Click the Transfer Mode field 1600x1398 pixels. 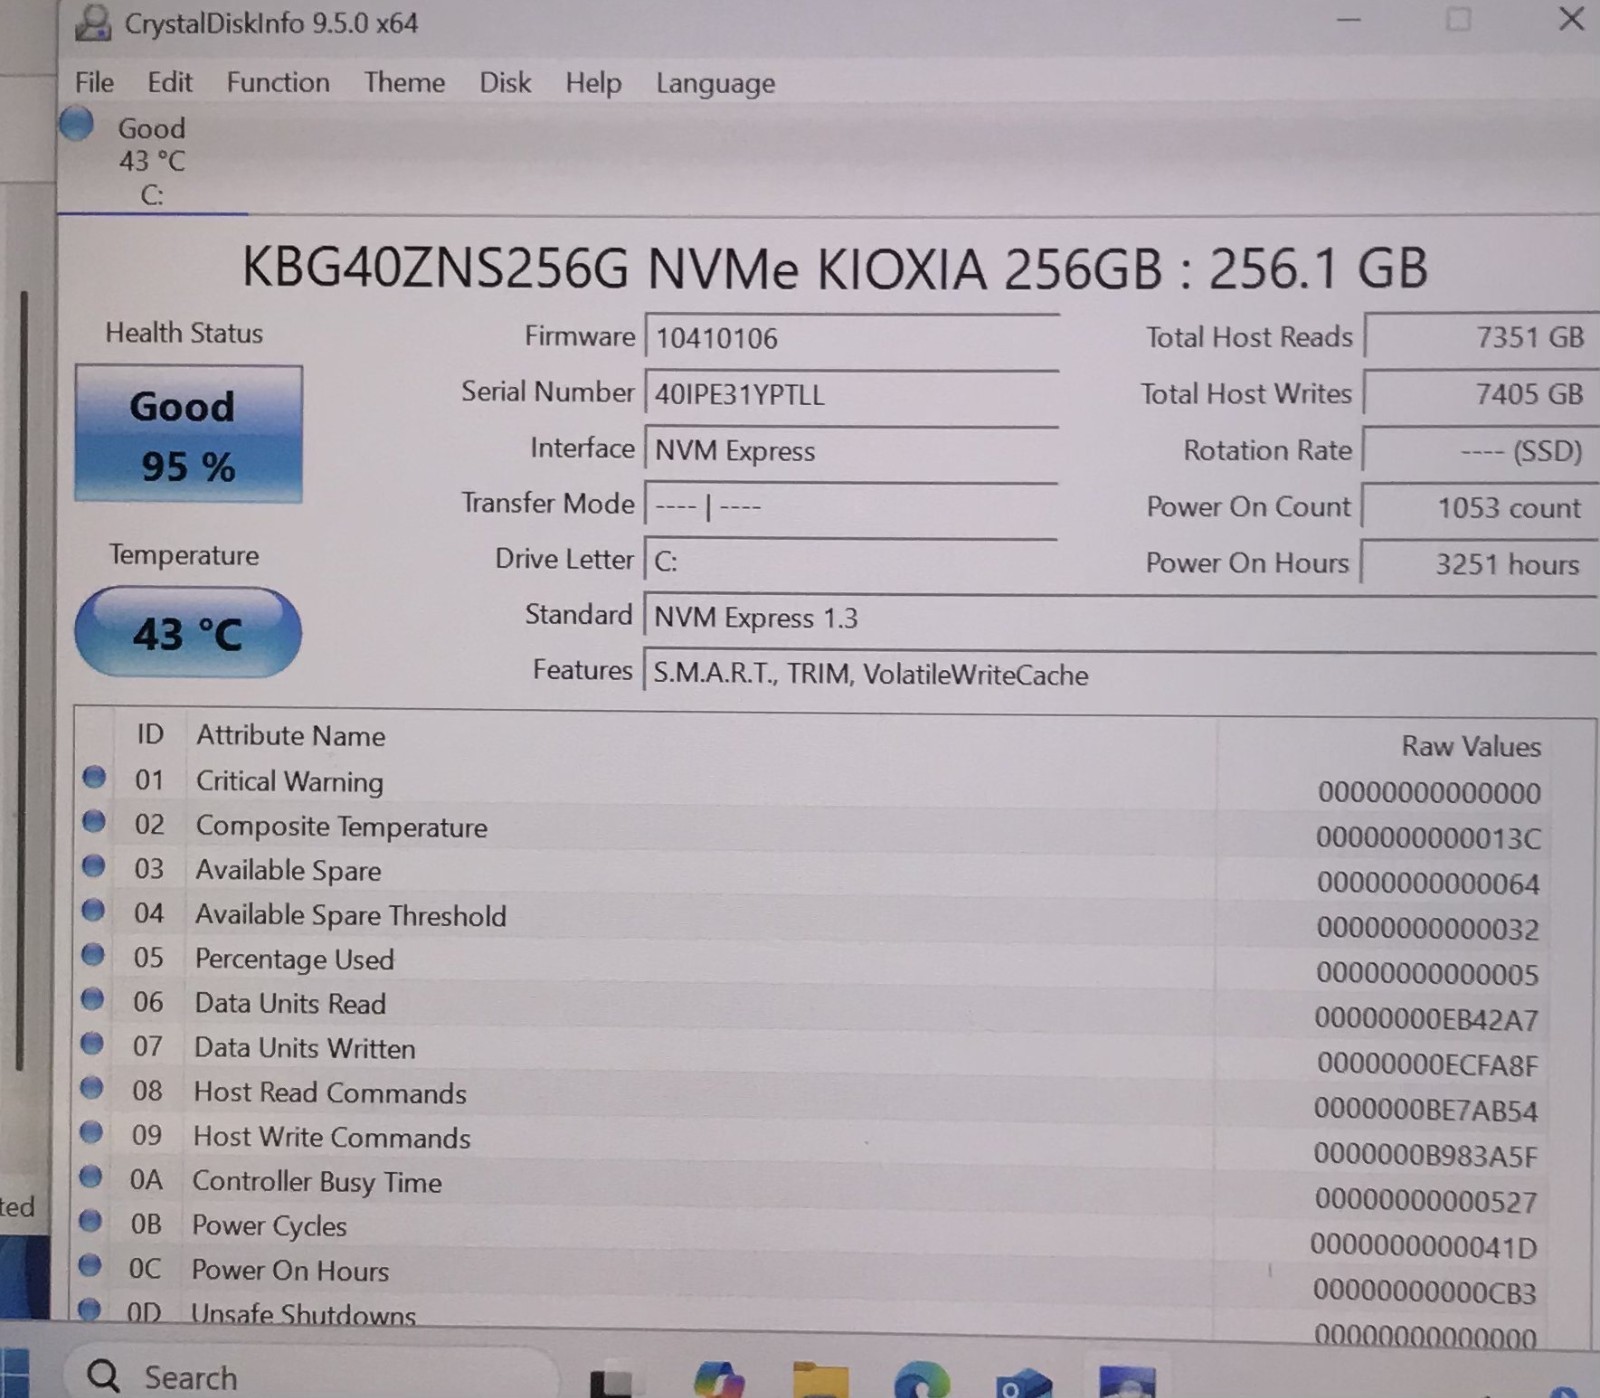(852, 506)
